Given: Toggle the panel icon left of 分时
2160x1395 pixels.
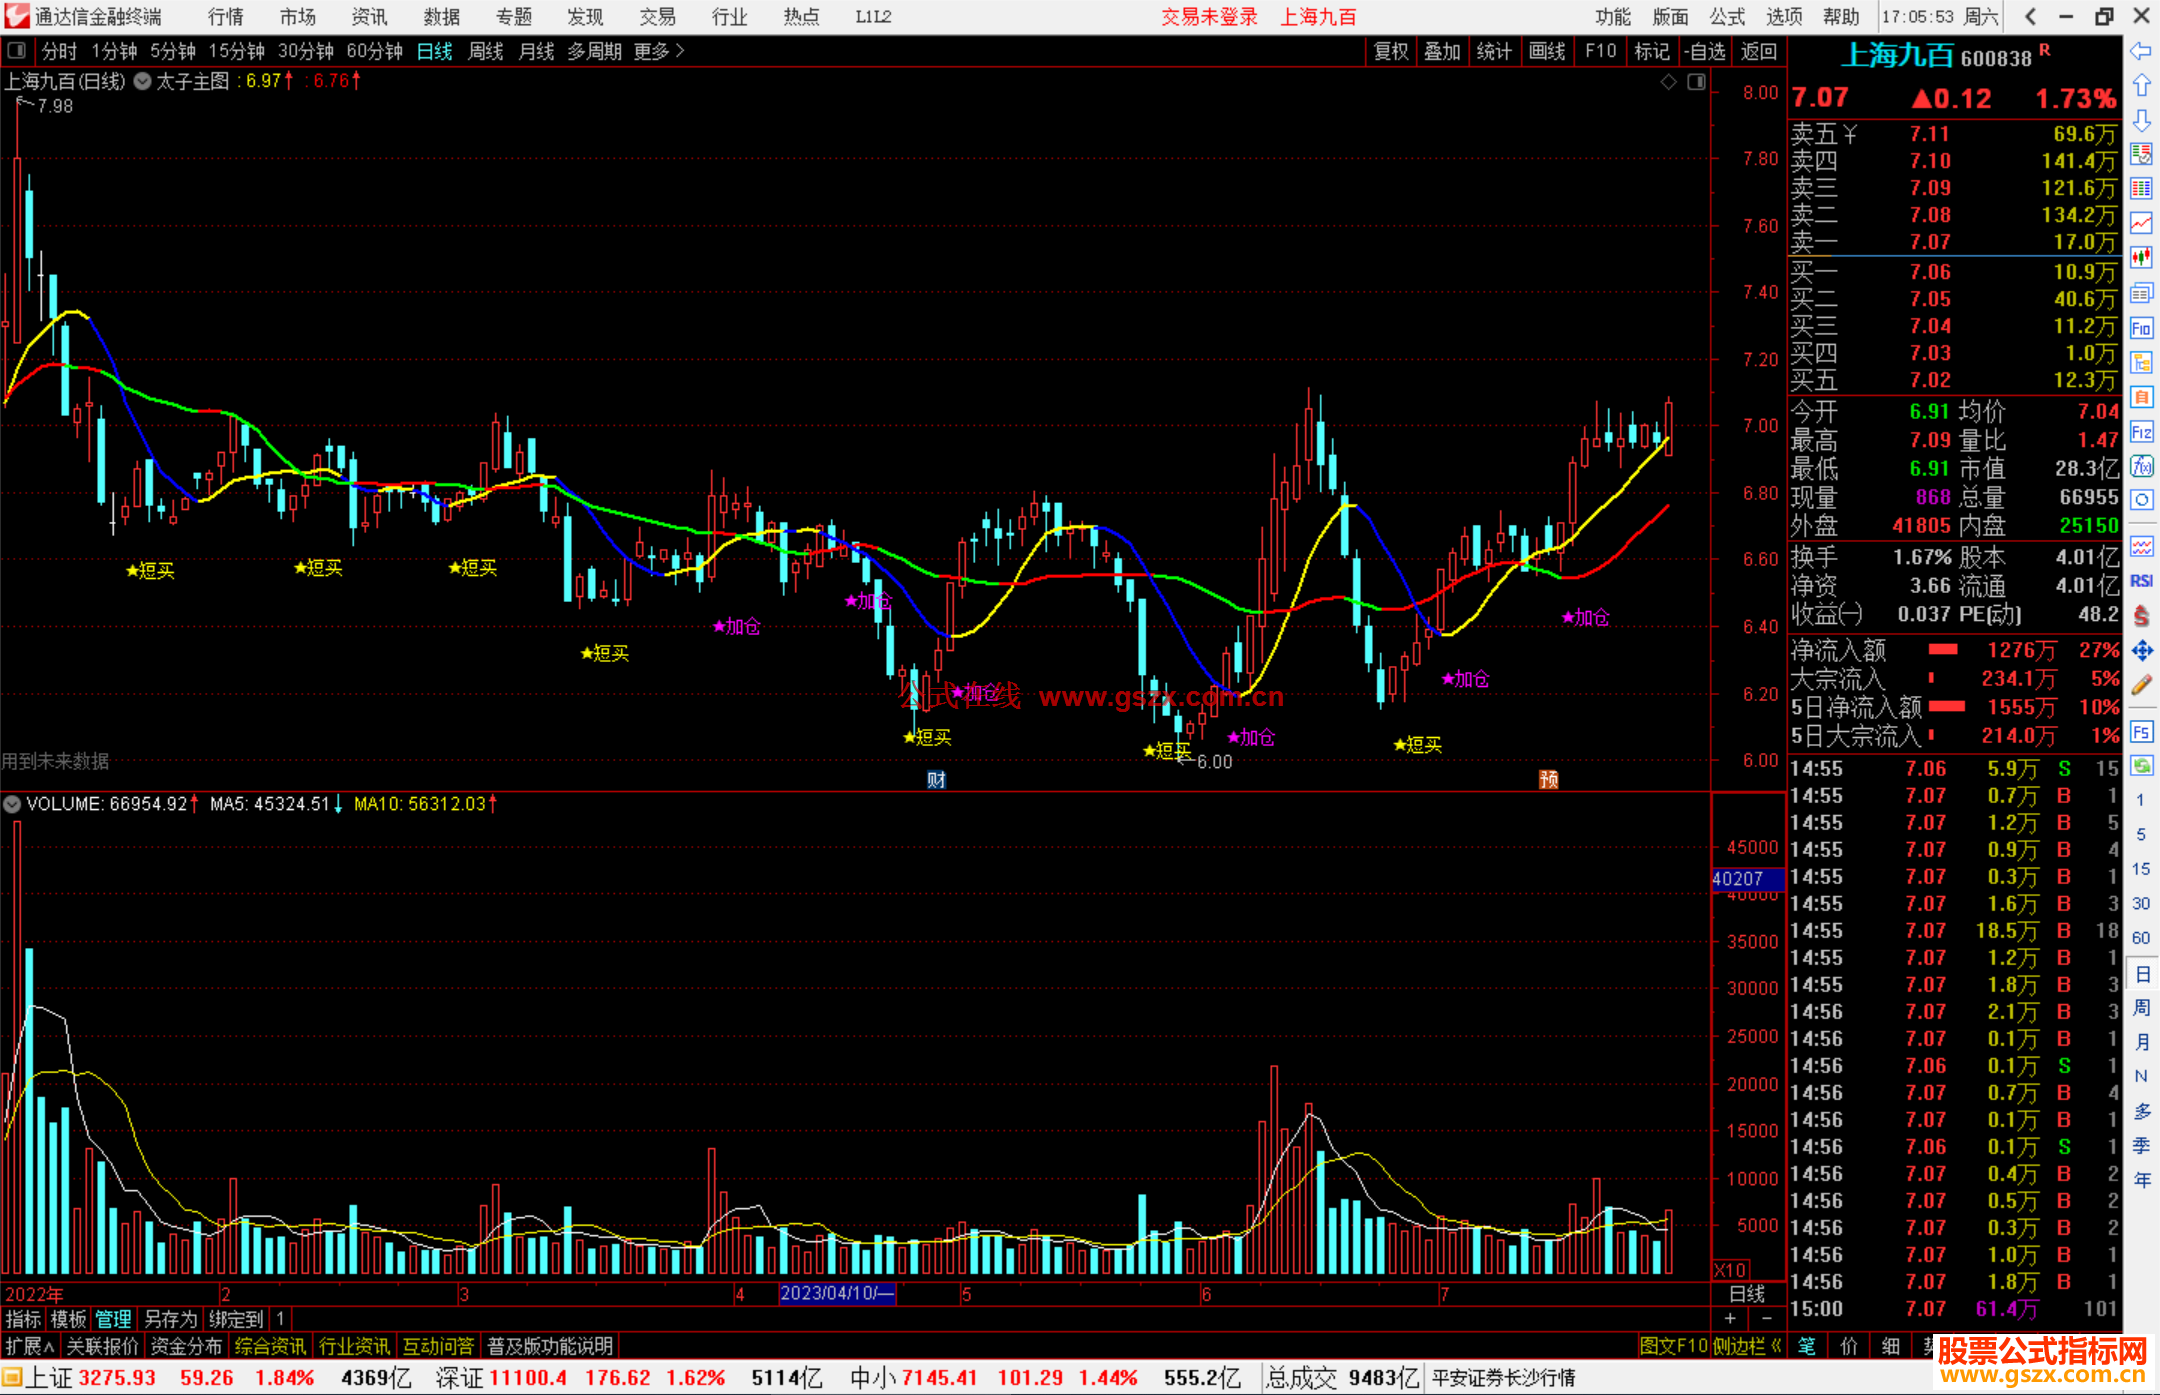Looking at the screenshot, I should pyautogui.click(x=17, y=50).
